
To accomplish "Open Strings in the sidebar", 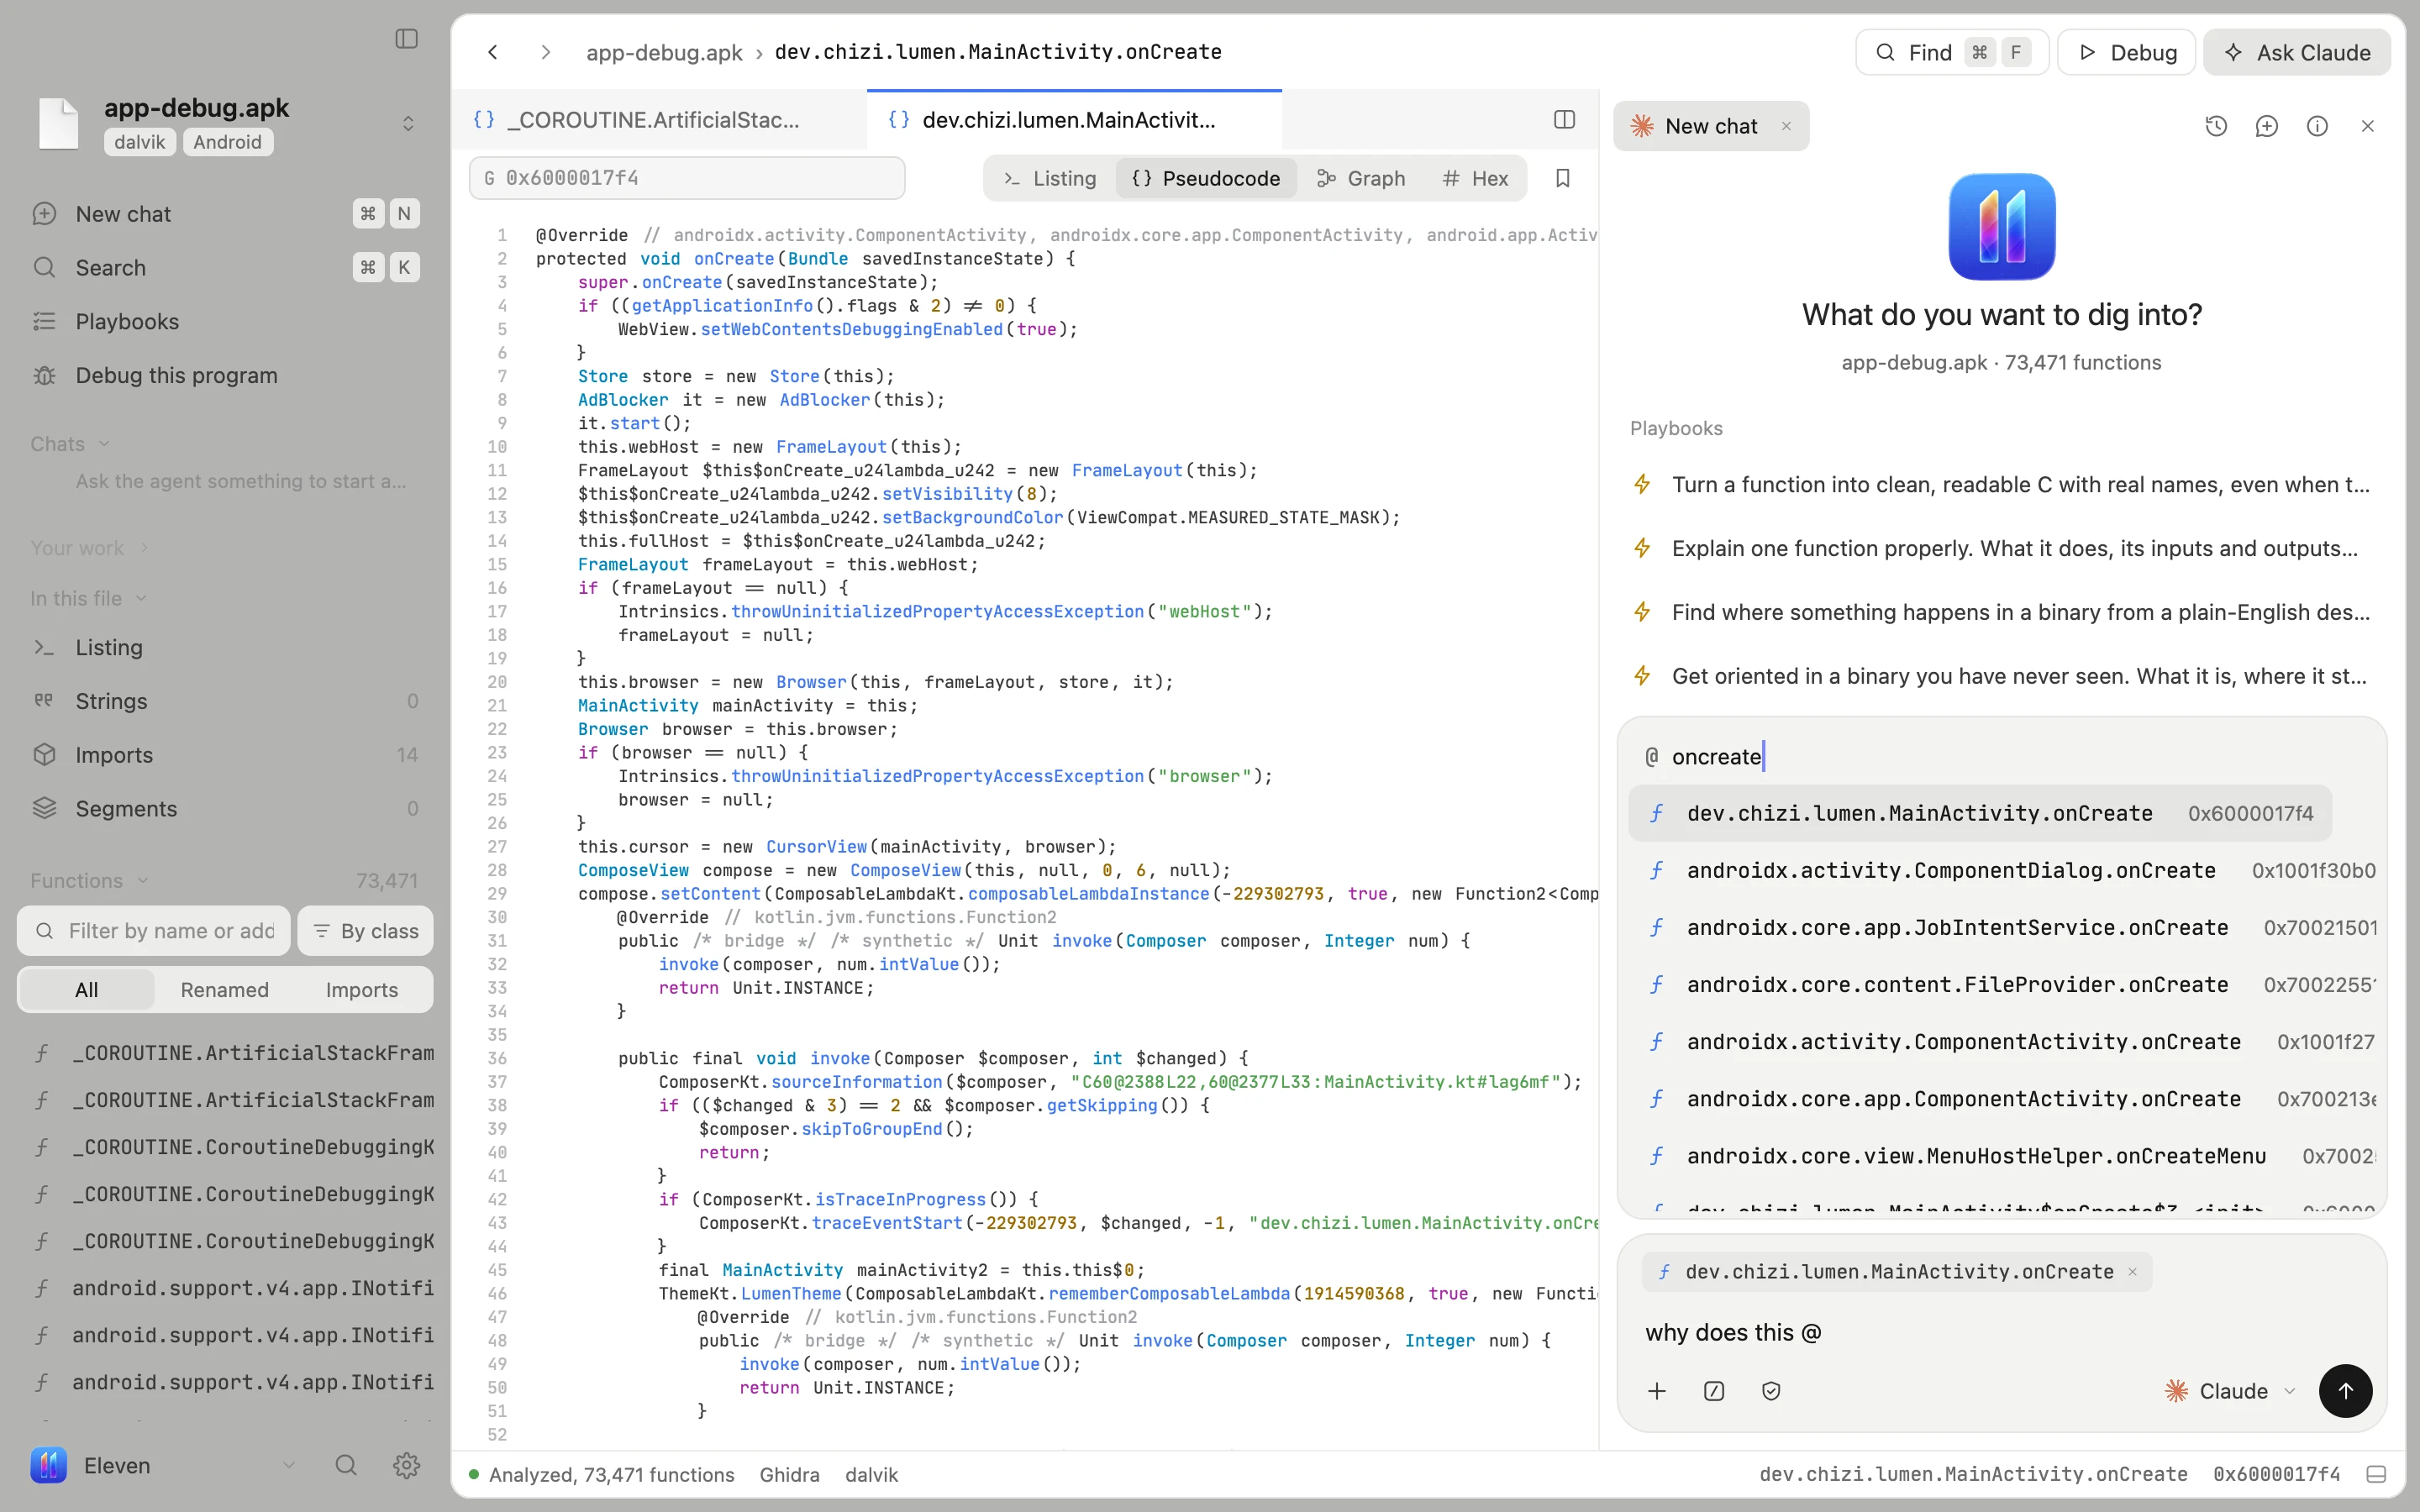I will 224,701.
